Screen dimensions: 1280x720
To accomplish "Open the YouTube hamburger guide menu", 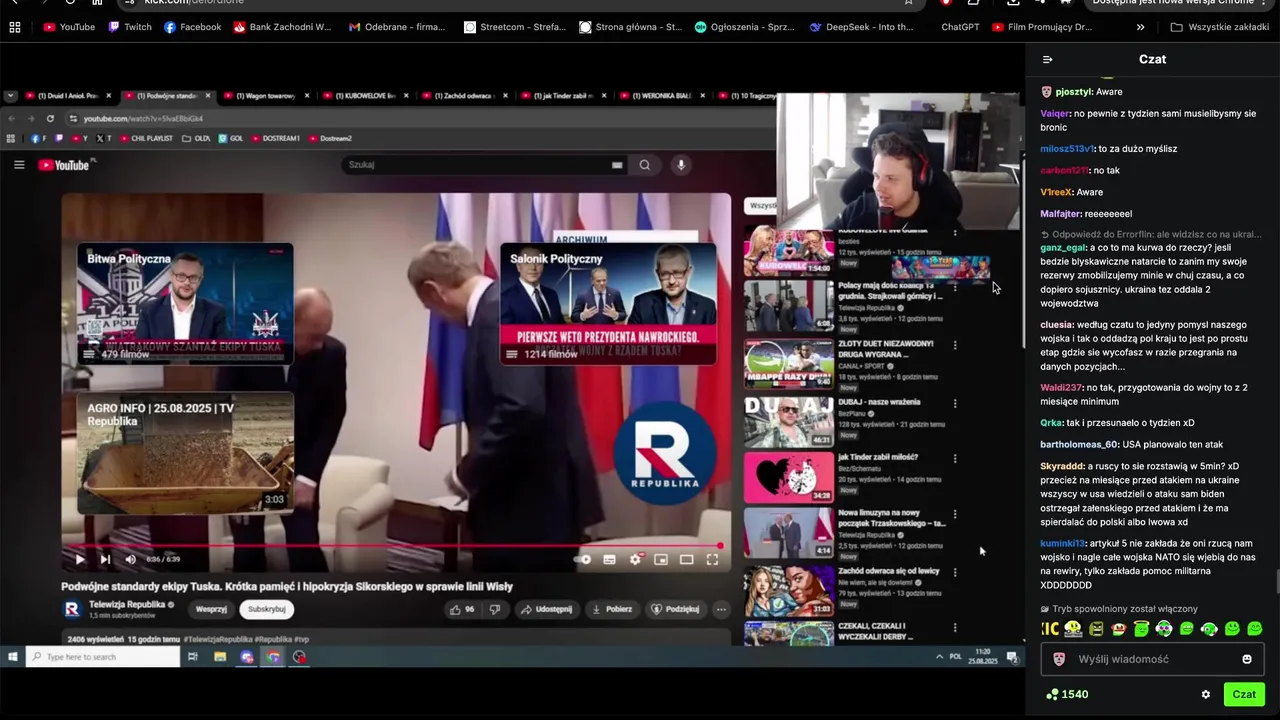I will pyautogui.click(x=19, y=165).
